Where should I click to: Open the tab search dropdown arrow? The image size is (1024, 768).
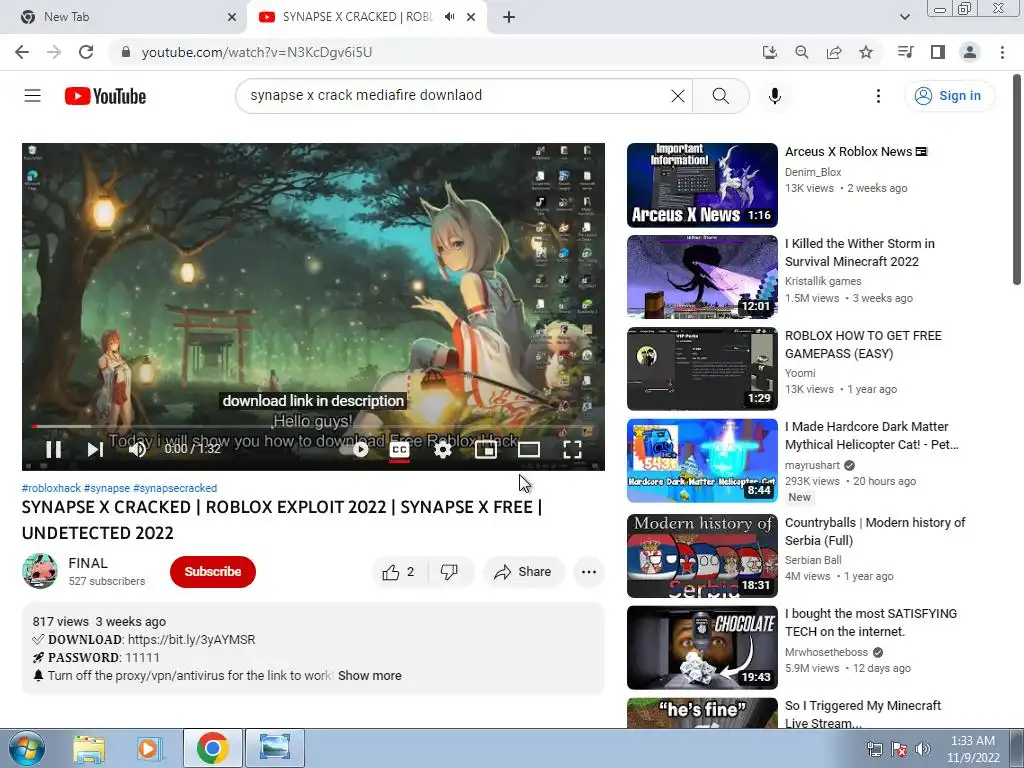pos(904,17)
